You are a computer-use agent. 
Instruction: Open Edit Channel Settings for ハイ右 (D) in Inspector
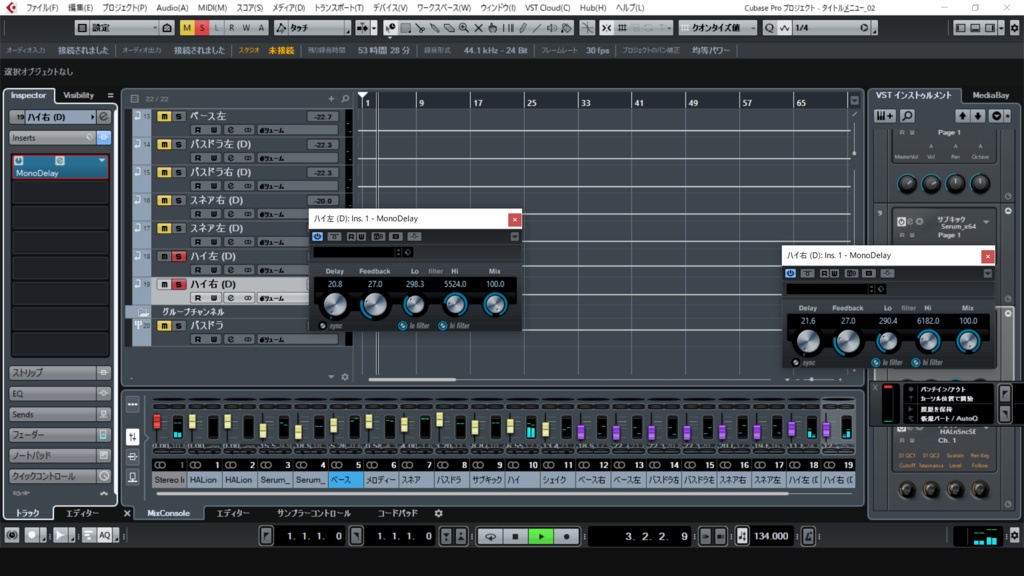(103, 117)
